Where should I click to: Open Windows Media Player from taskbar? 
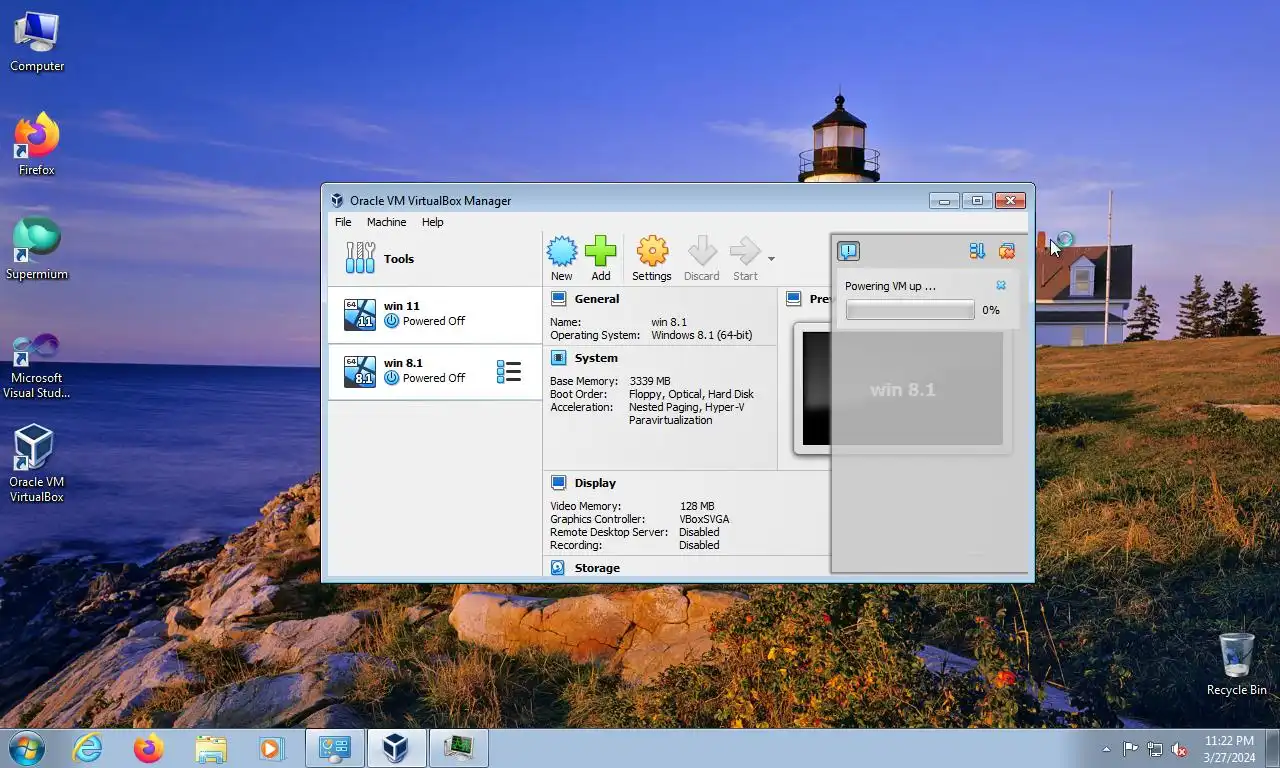(271, 748)
